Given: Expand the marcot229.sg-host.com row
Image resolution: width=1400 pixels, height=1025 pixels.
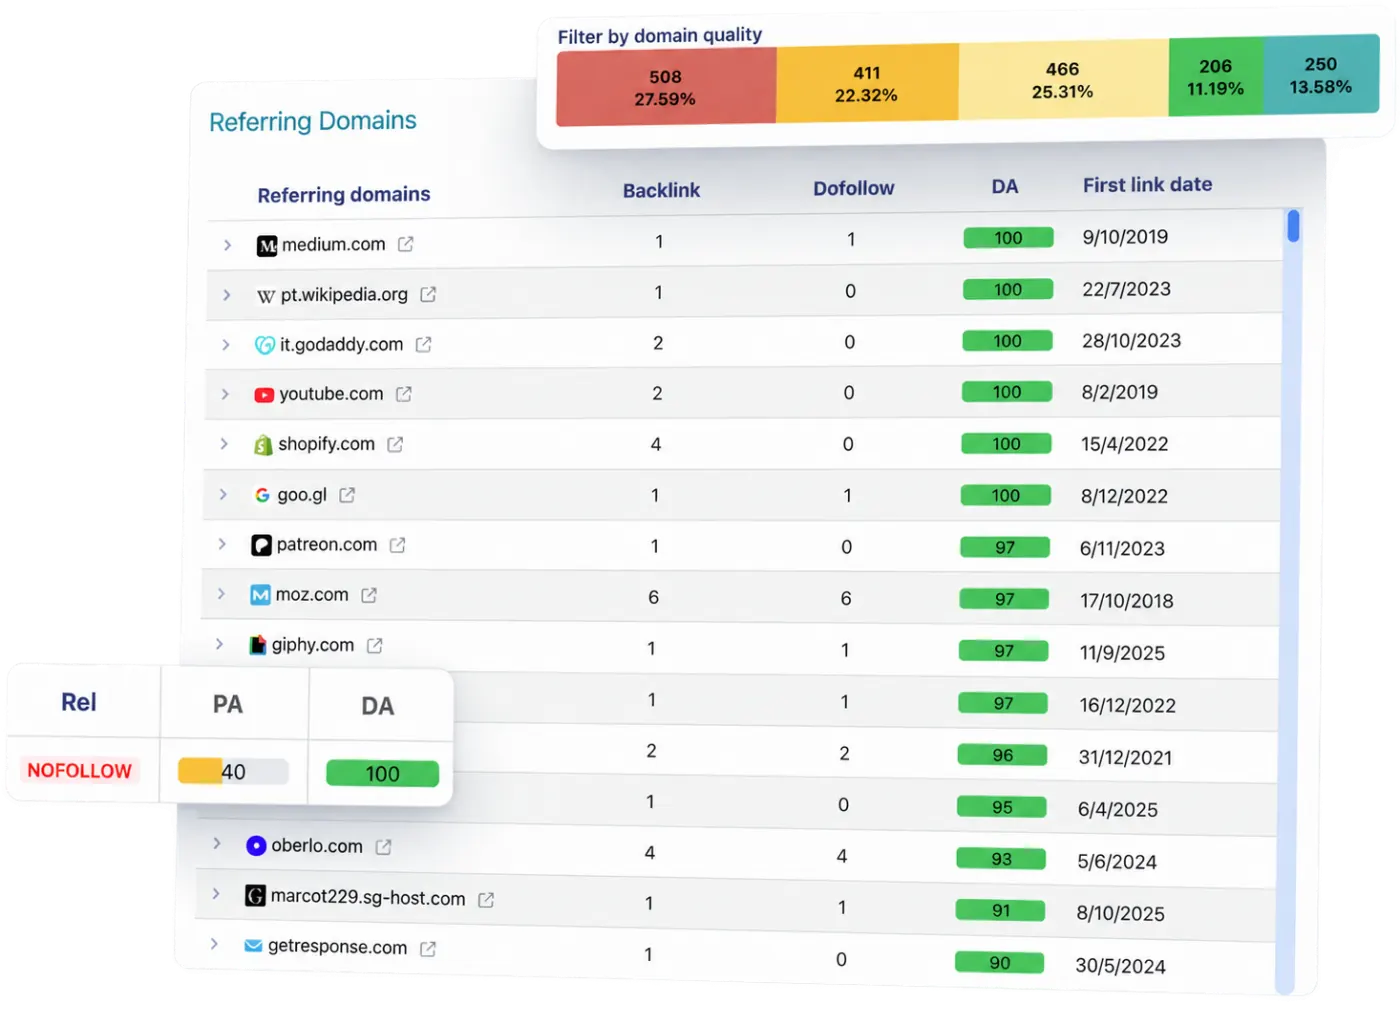Looking at the screenshot, I should 215,894.
